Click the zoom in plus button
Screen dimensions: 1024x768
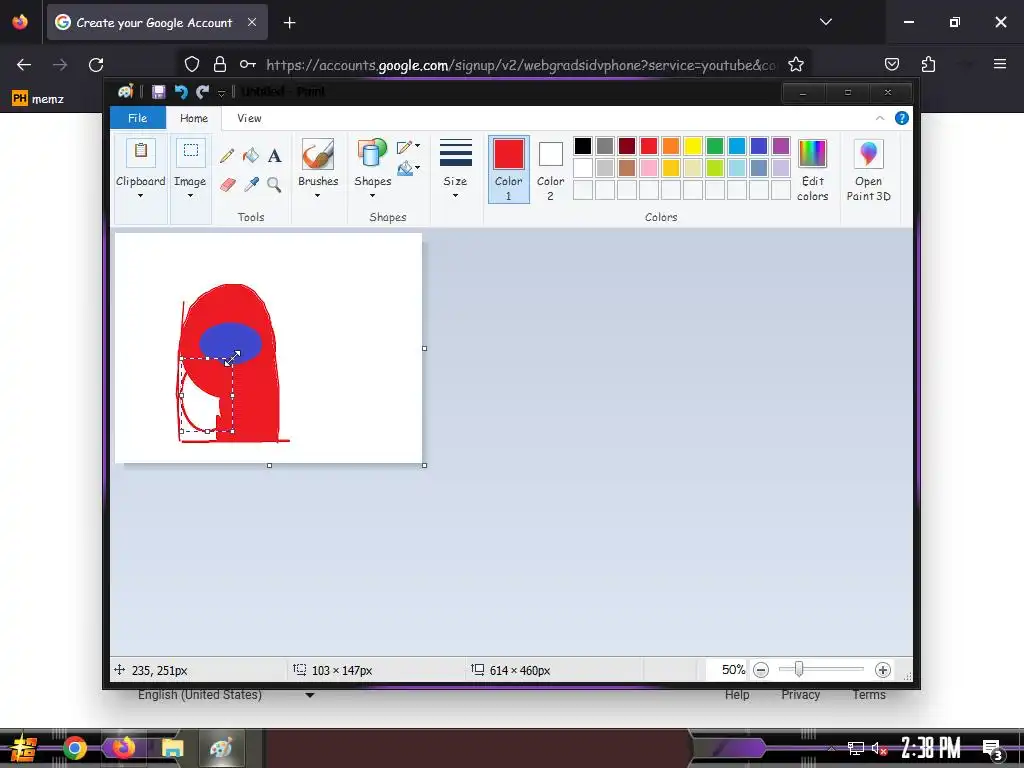[x=883, y=670]
